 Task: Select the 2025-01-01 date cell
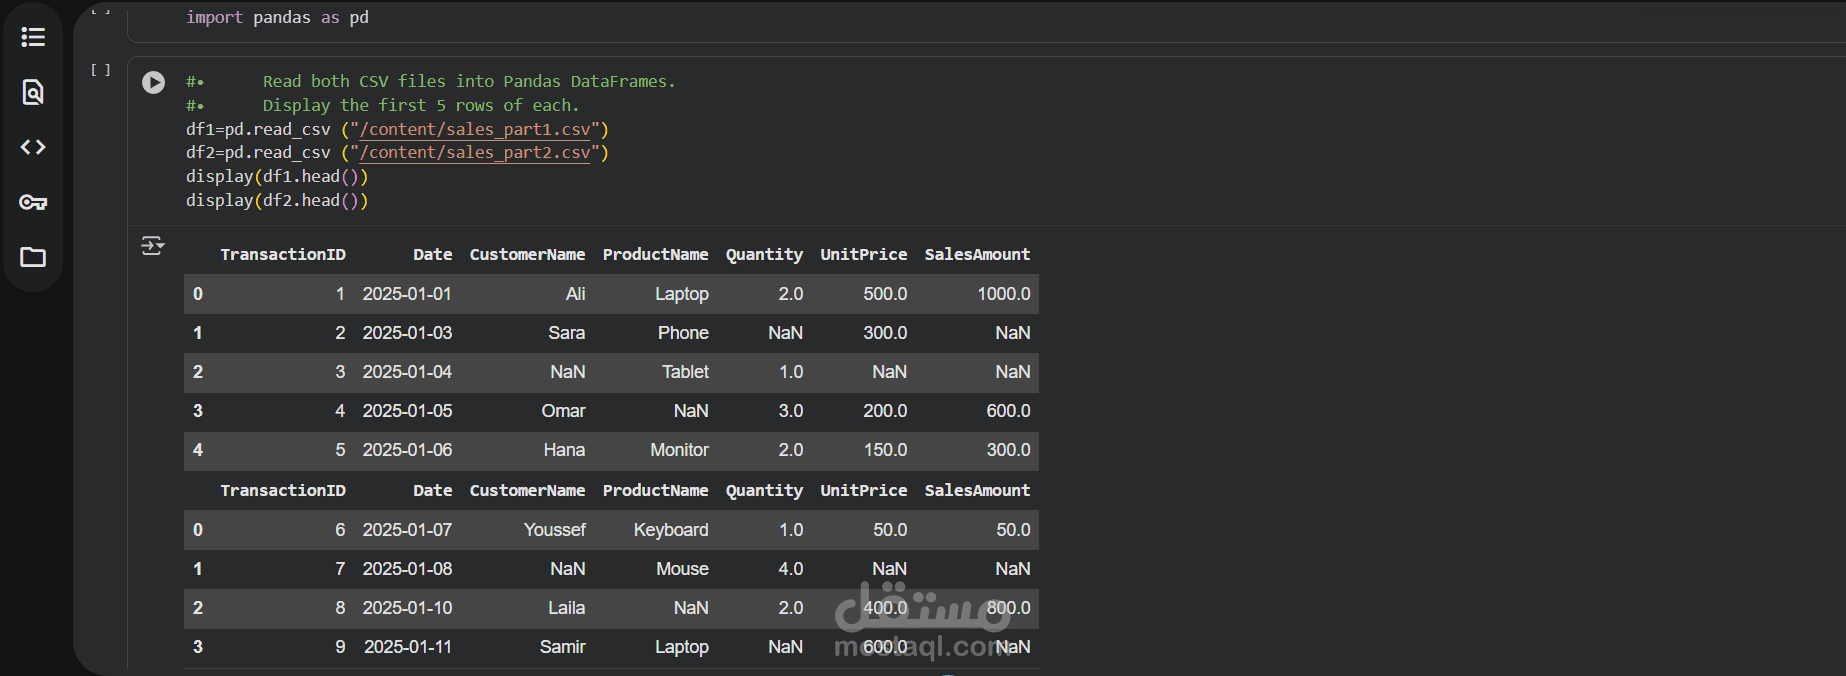pyautogui.click(x=407, y=294)
